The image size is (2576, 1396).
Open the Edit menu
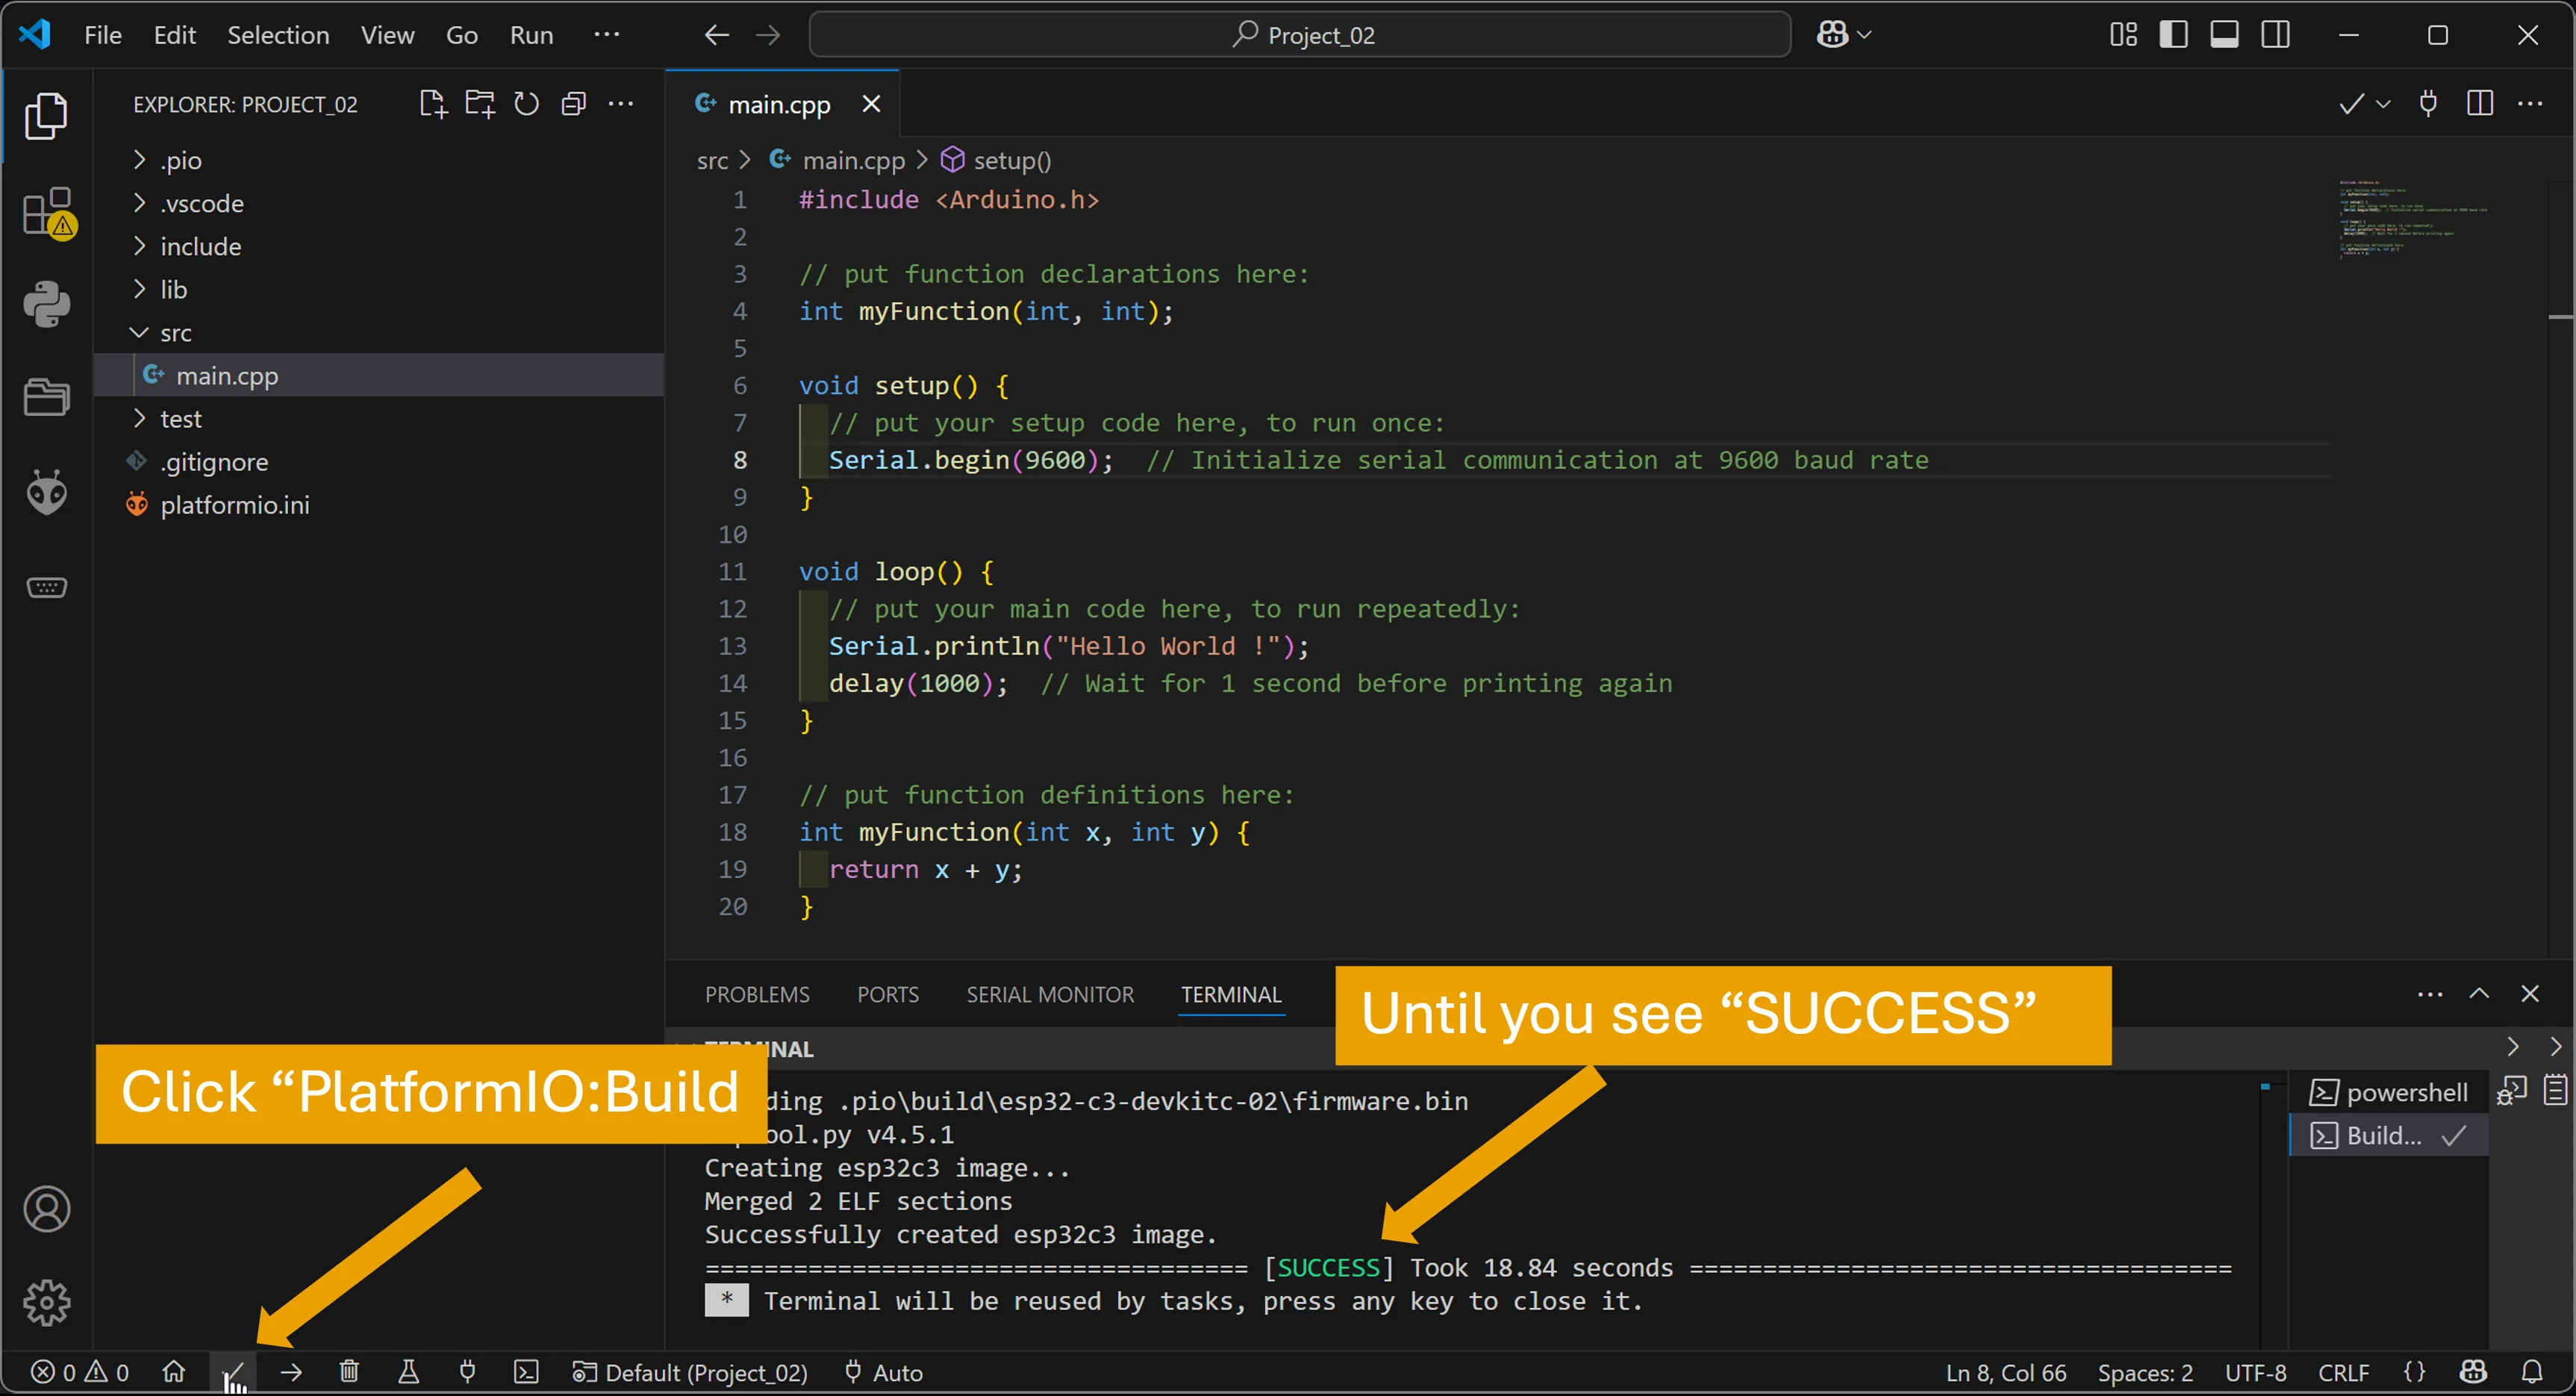point(174,35)
